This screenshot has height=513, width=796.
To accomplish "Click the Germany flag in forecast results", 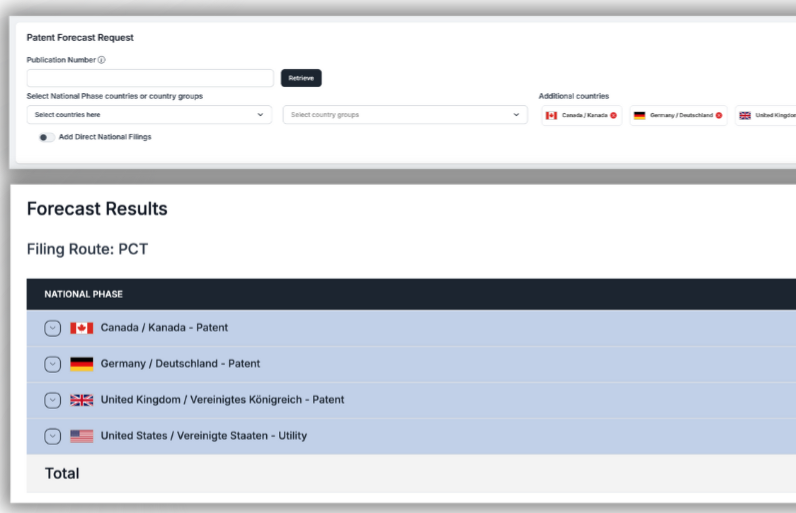I will (82, 364).
